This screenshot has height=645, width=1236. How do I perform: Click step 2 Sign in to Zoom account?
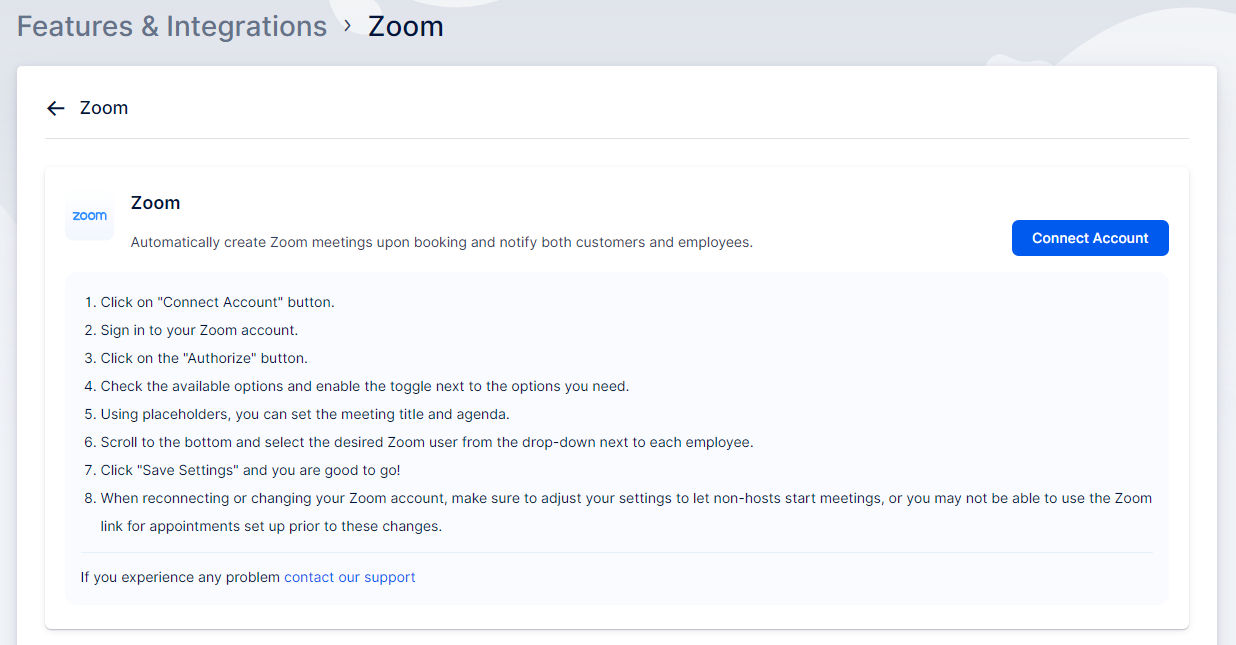(x=199, y=330)
